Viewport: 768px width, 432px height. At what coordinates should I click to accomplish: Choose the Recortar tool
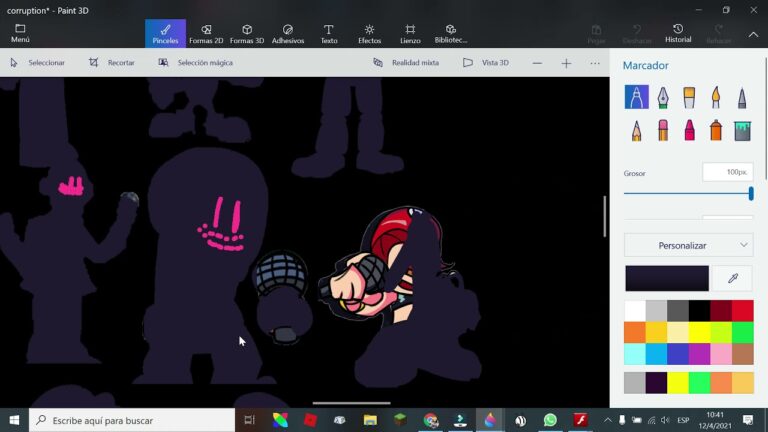click(112, 63)
